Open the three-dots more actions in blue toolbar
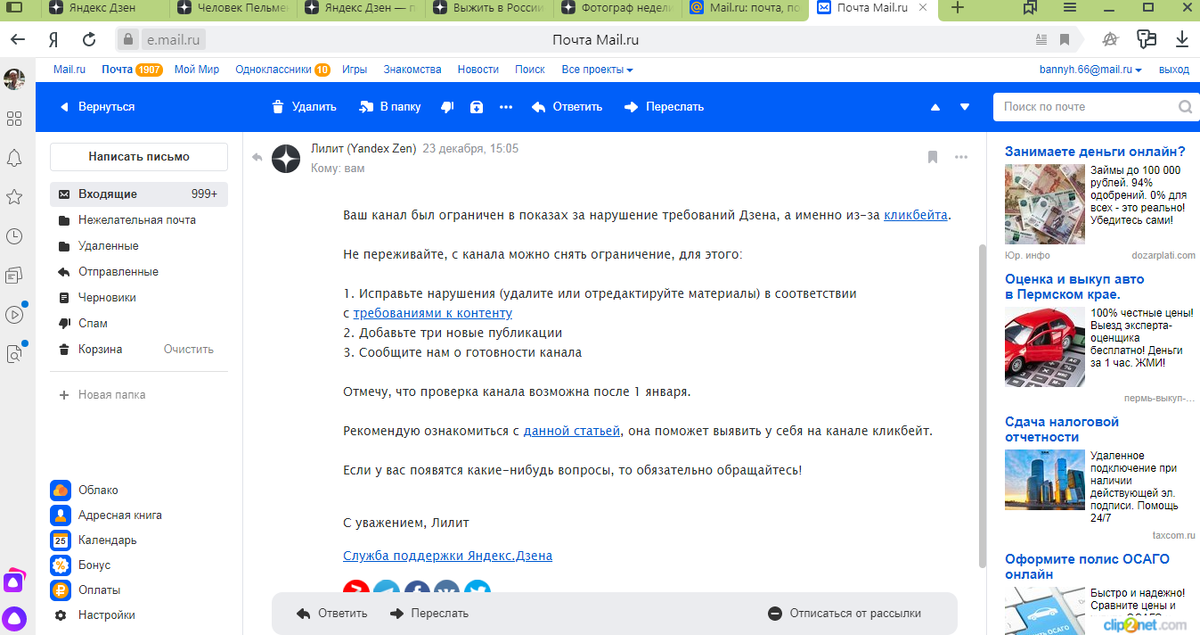 point(506,107)
